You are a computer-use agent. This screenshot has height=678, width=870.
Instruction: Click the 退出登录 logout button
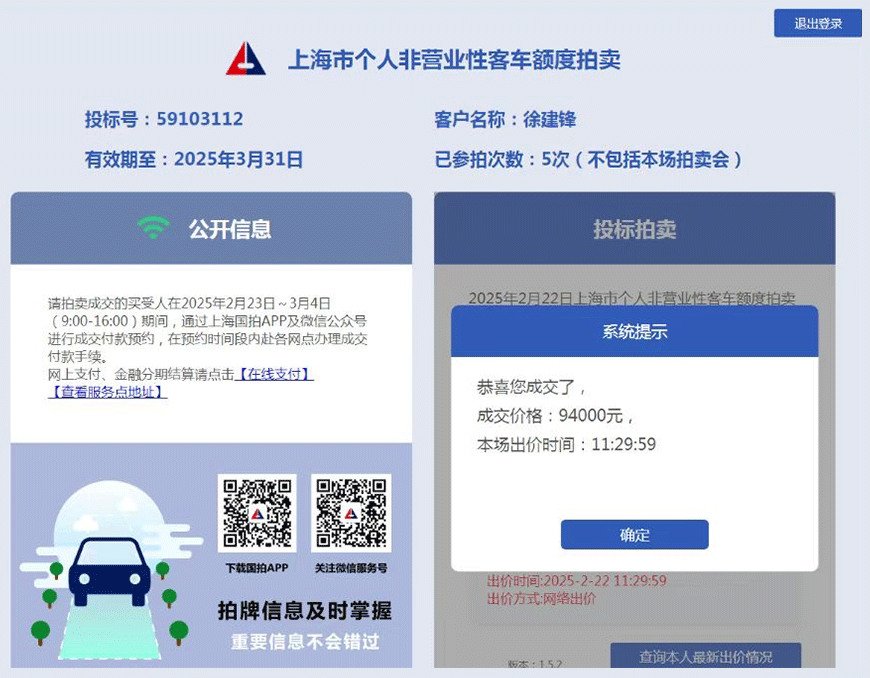pyautogui.click(x=818, y=23)
